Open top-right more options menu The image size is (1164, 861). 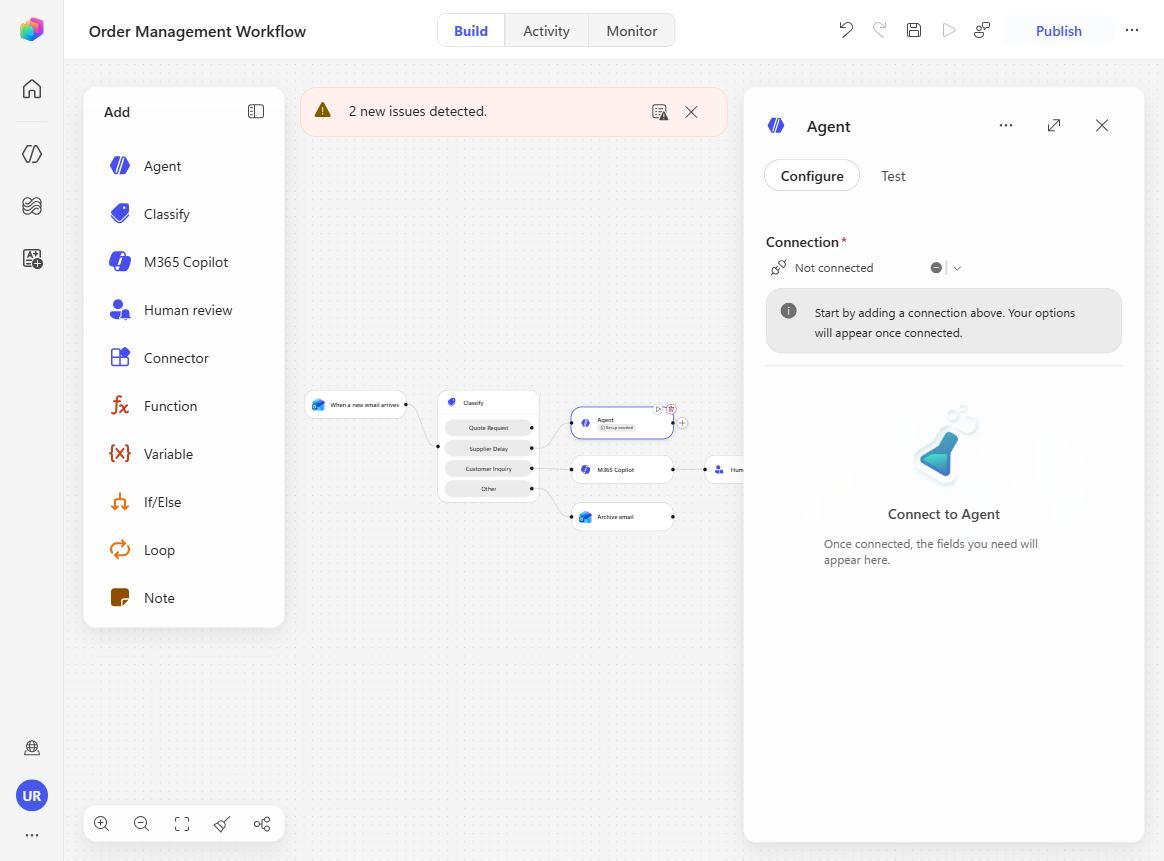[x=1131, y=30]
